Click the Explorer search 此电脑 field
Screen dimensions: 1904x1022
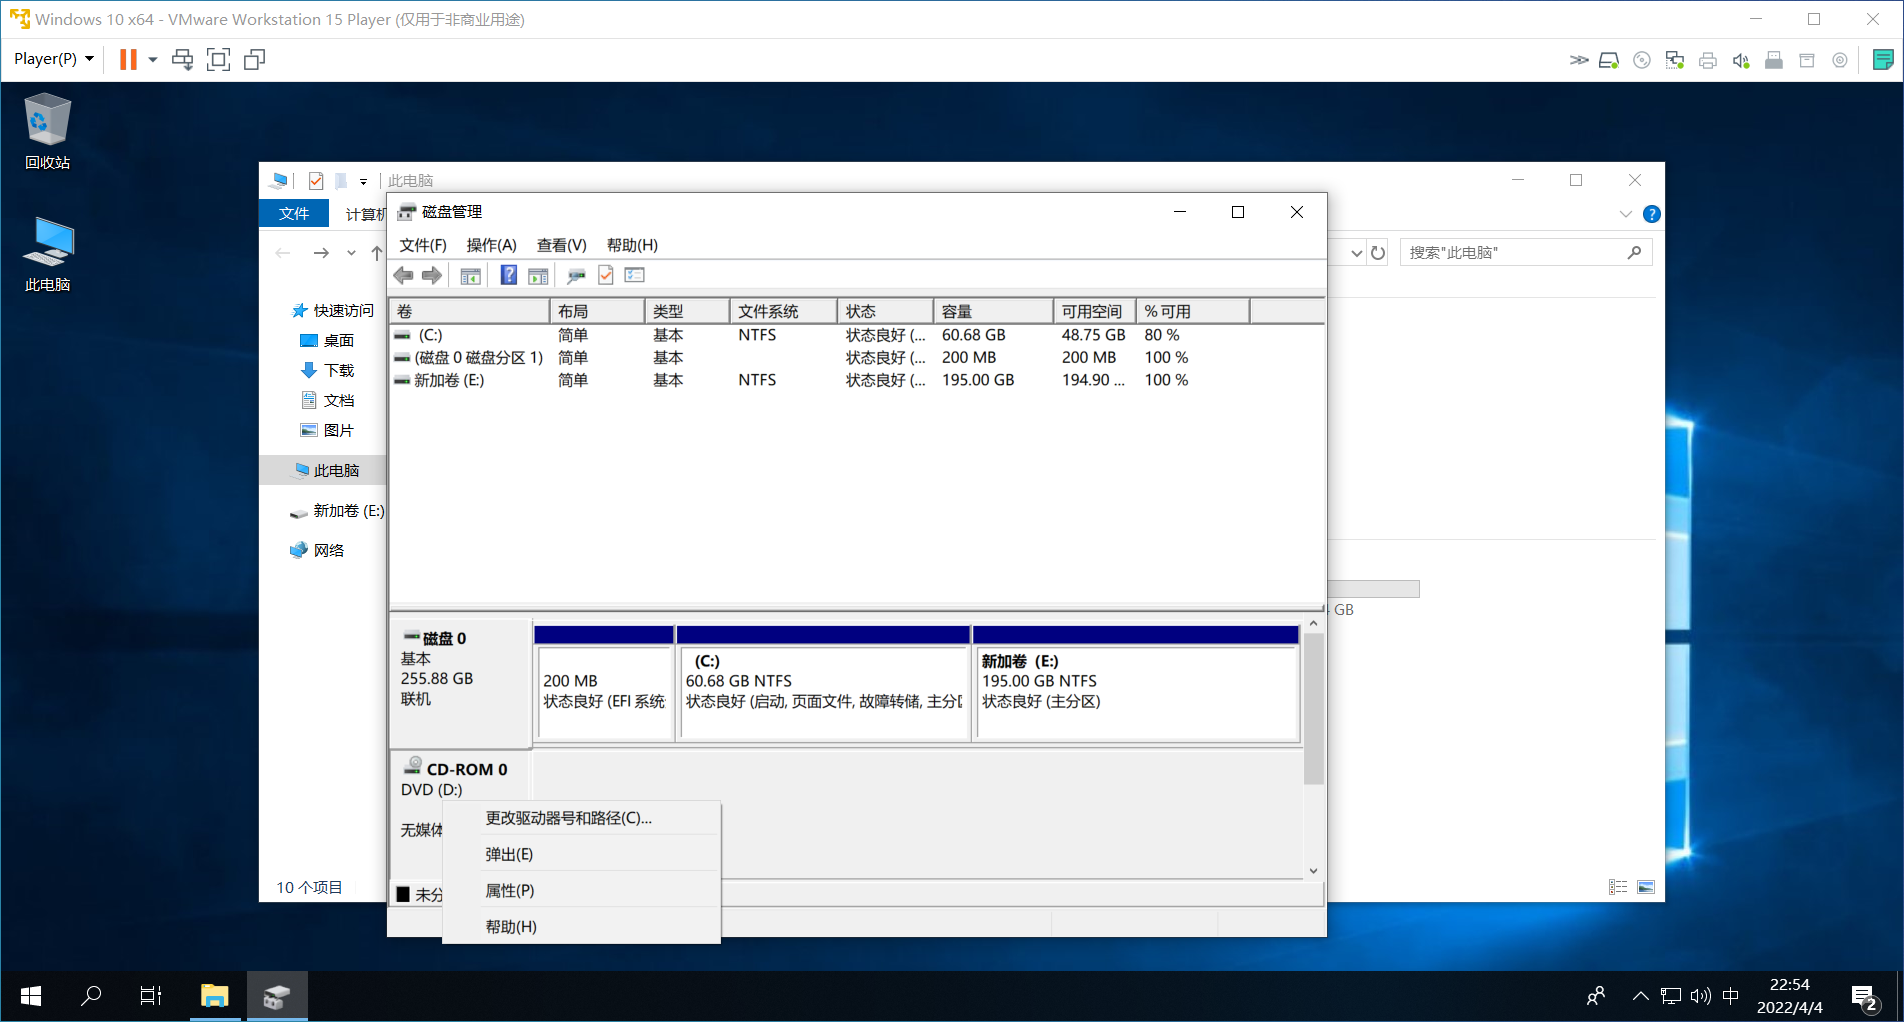pos(1526,253)
